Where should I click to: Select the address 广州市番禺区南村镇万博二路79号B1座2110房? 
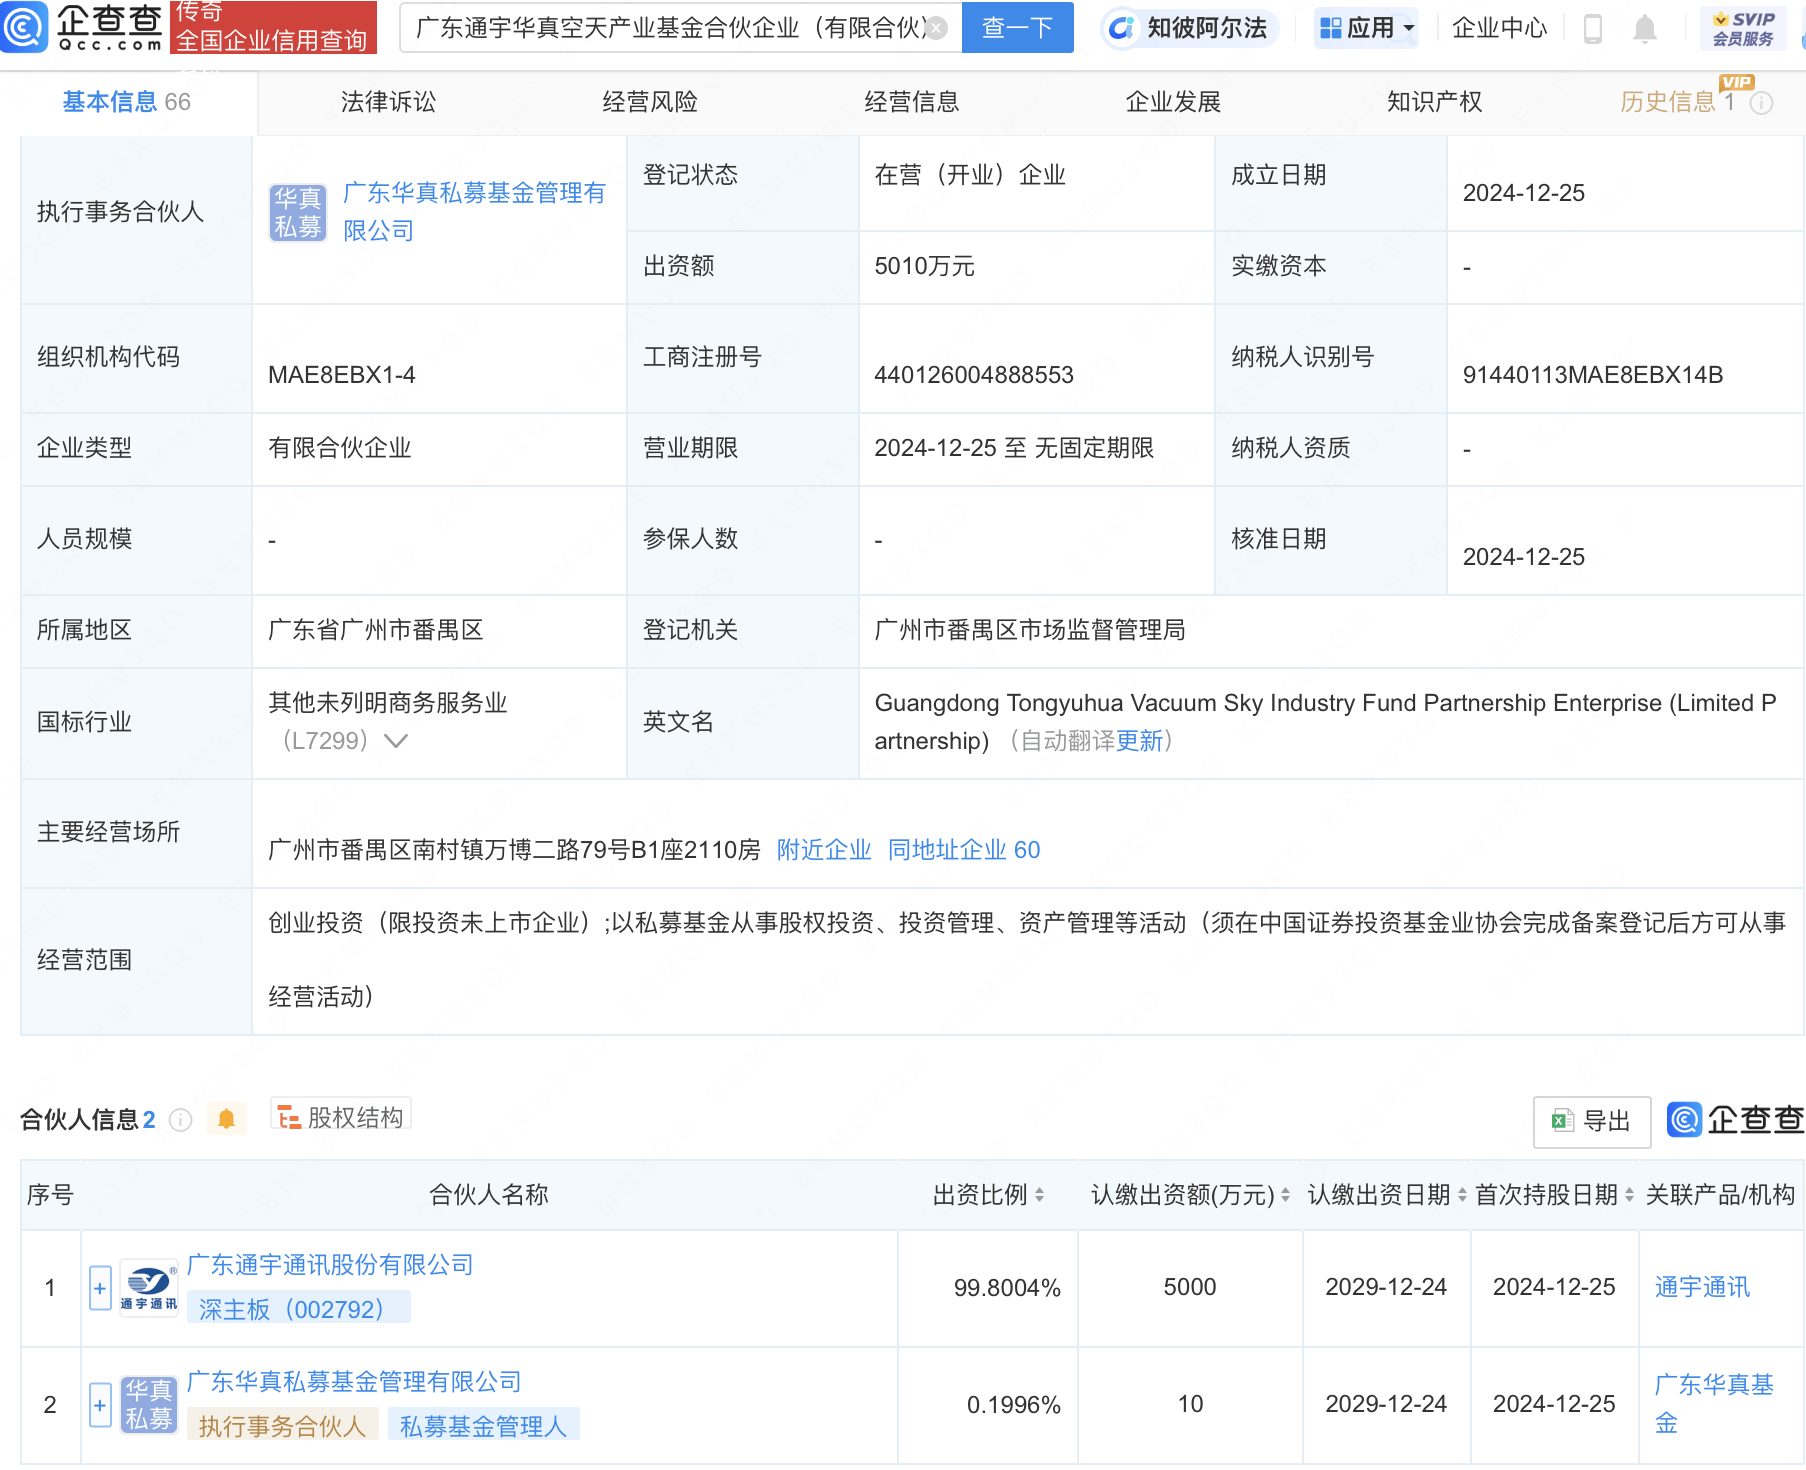pos(514,850)
